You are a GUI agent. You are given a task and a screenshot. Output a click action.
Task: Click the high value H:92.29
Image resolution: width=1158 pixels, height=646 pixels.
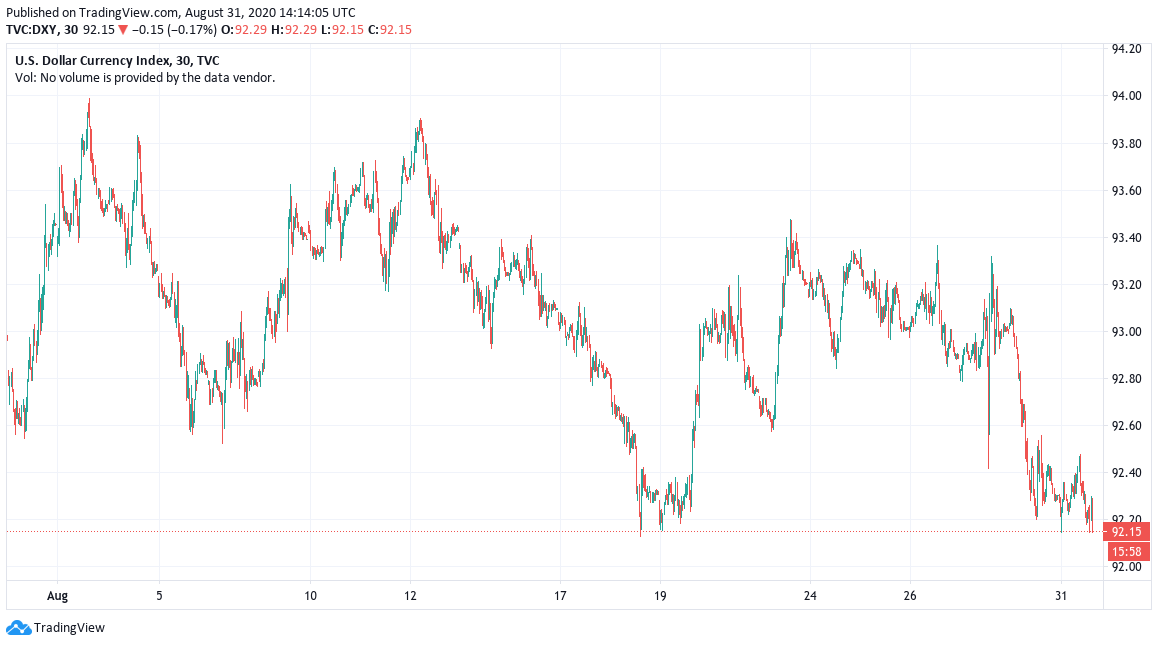point(293,30)
